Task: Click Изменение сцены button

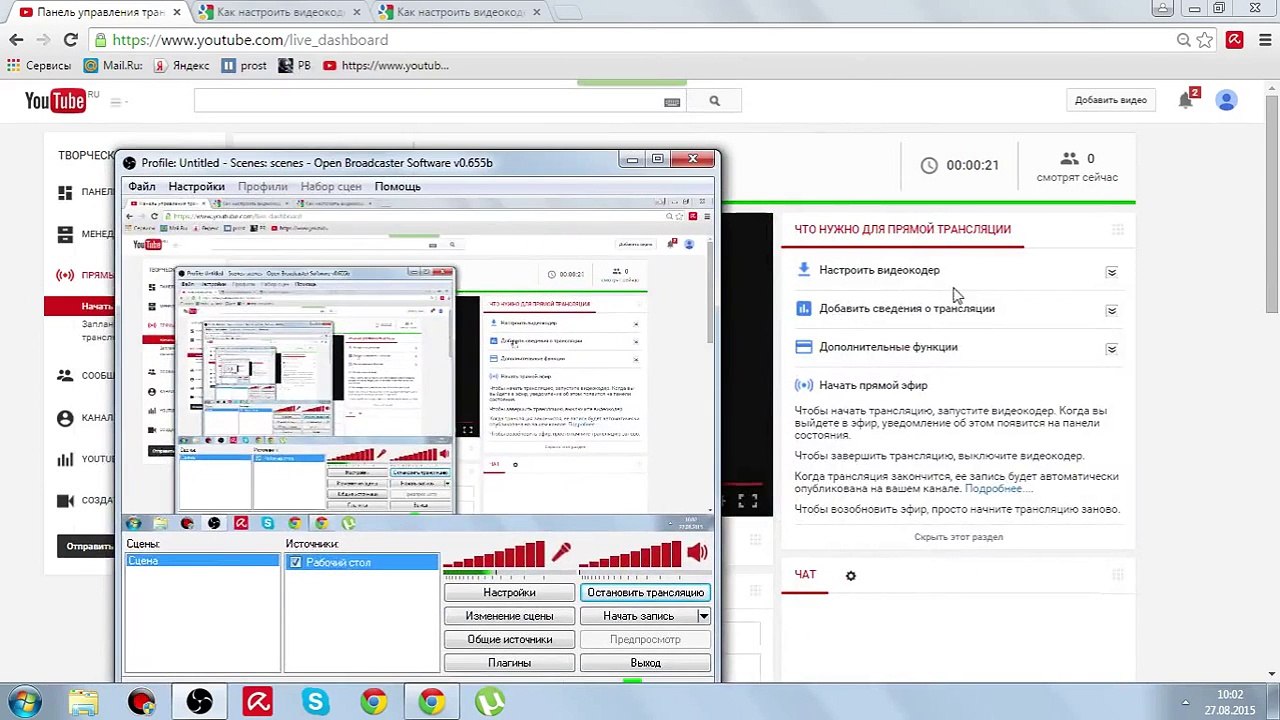Action: tap(509, 616)
